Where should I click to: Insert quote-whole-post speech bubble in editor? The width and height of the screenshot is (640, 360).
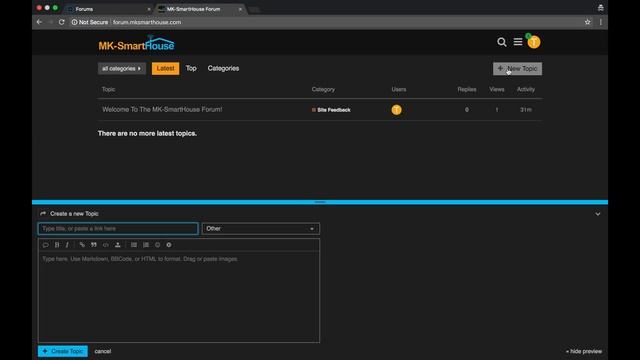pos(46,245)
